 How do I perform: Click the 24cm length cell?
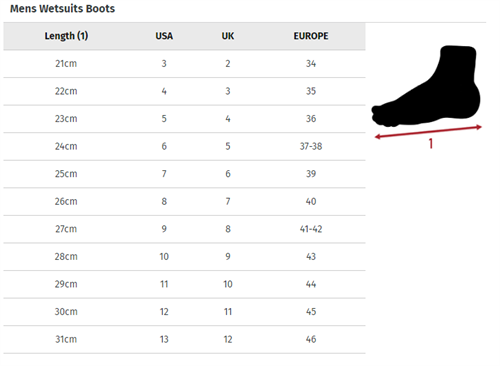(x=66, y=146)
